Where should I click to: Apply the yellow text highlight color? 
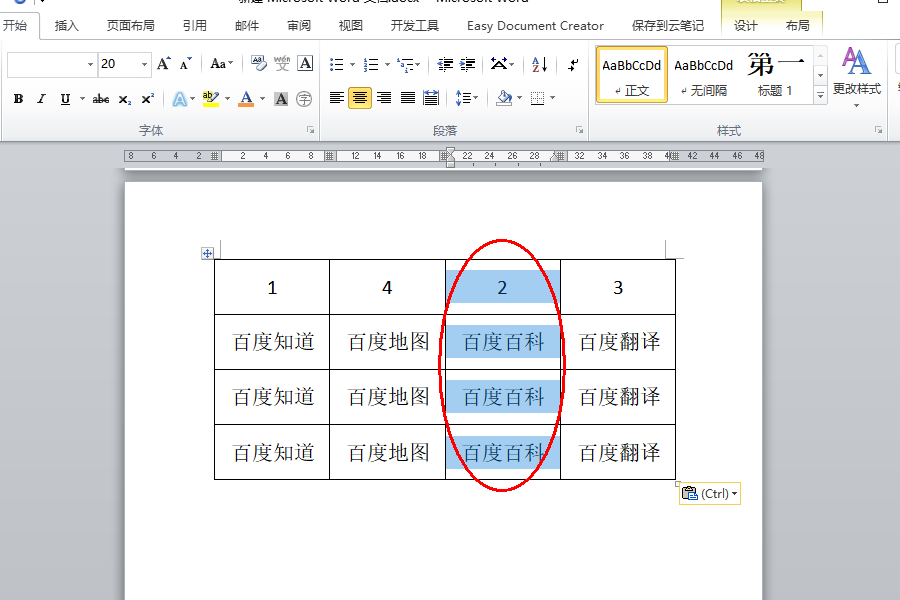(x=211, y=99)
